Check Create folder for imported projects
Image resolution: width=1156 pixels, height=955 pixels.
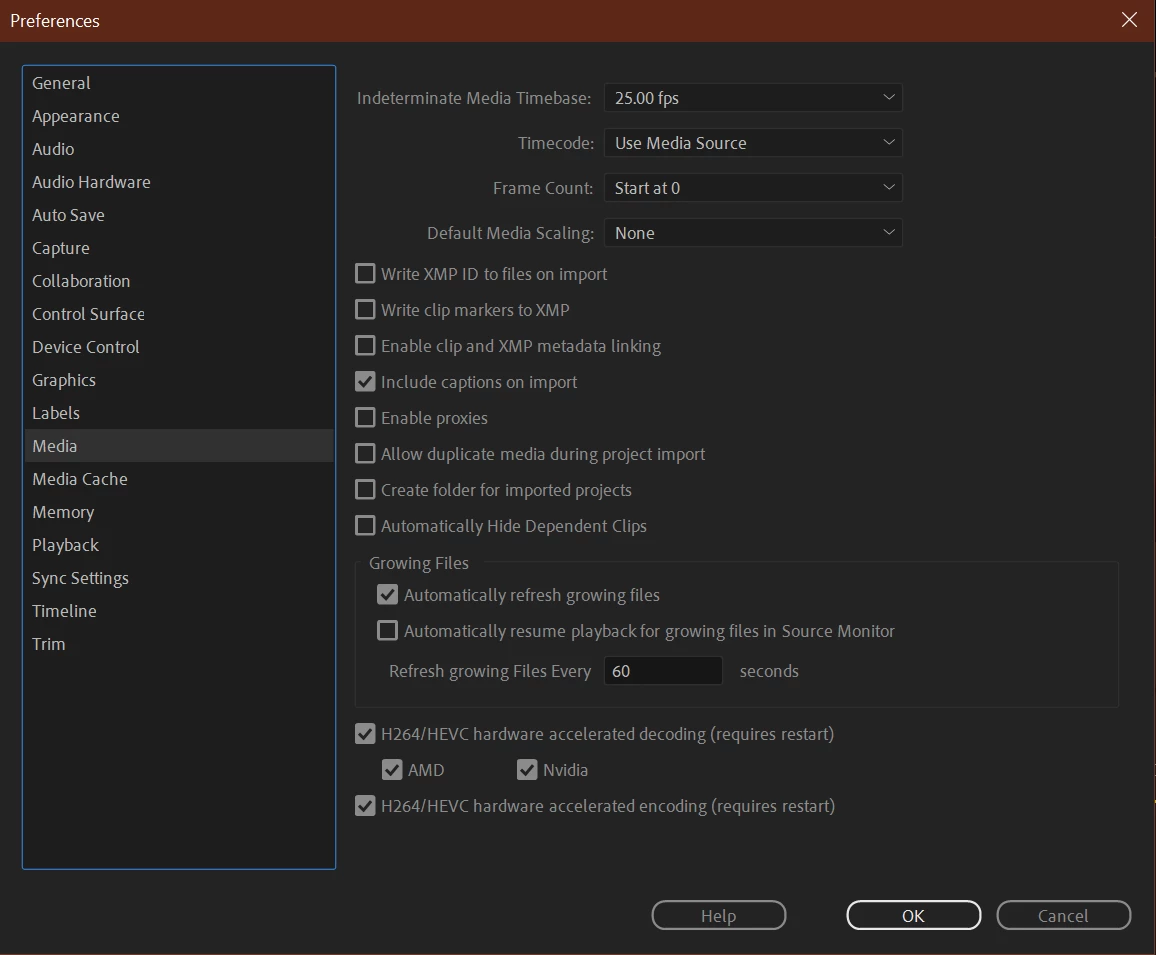(365, 490)
